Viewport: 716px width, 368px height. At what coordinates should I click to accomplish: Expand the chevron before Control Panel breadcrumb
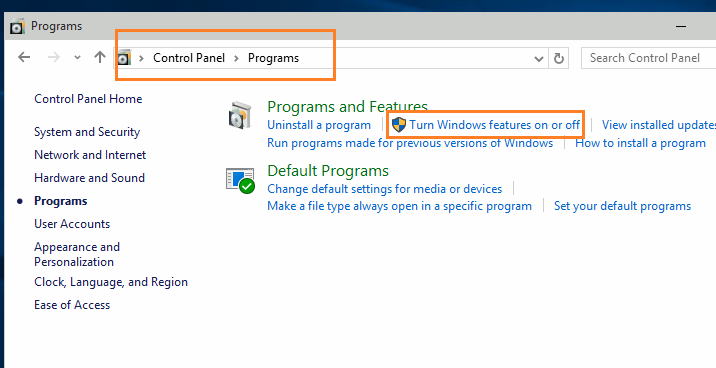[x=142, y=58]
